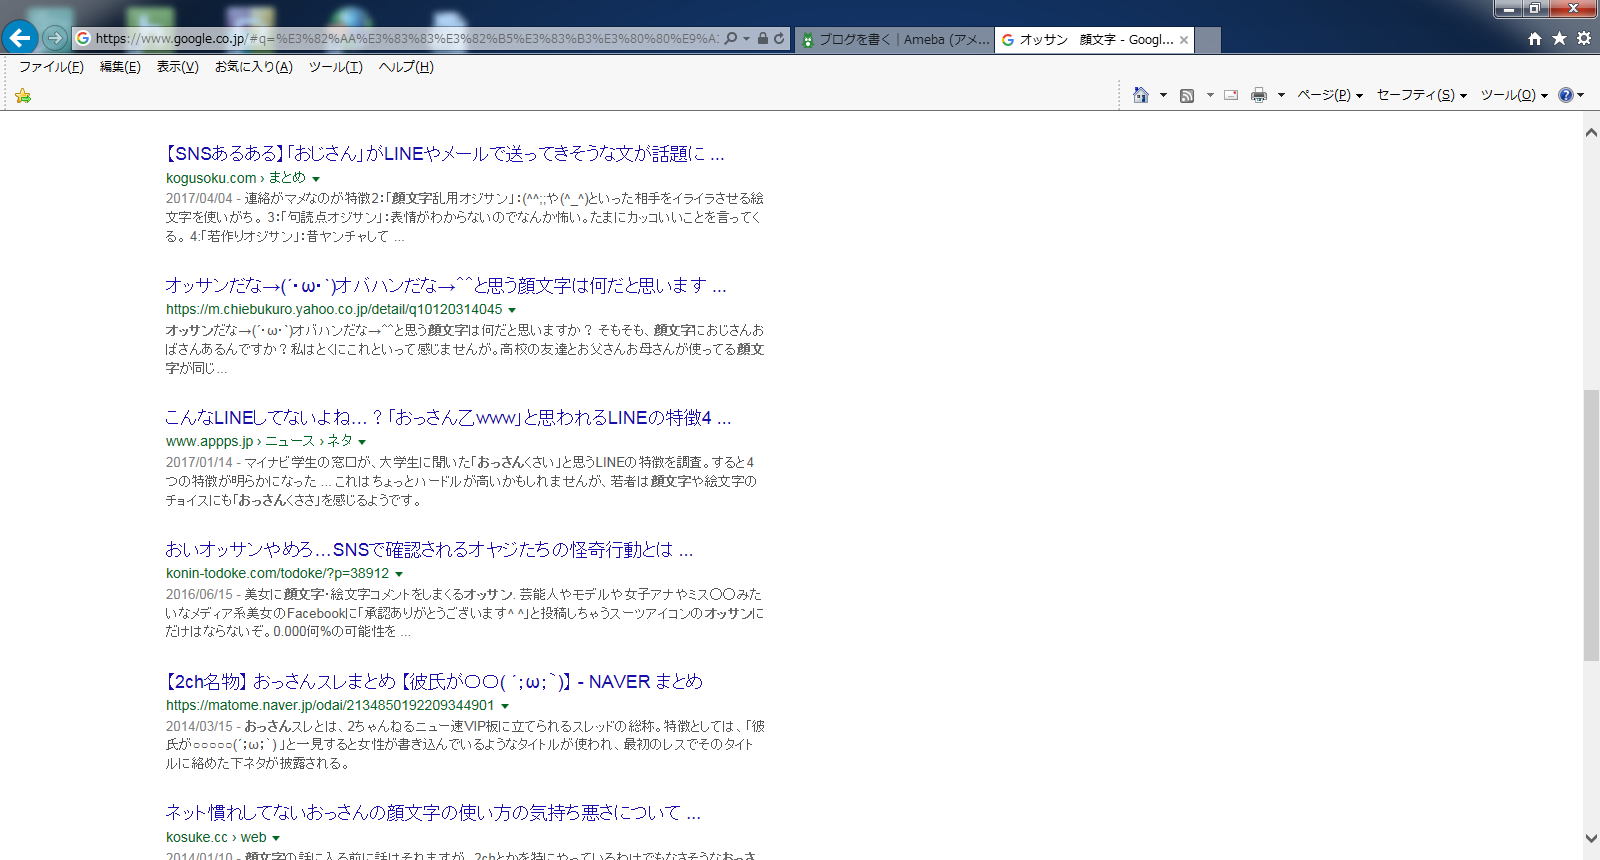Expand the feeds dropdown arrow
Viewport: 1600px width, 860px height.
1210,95
